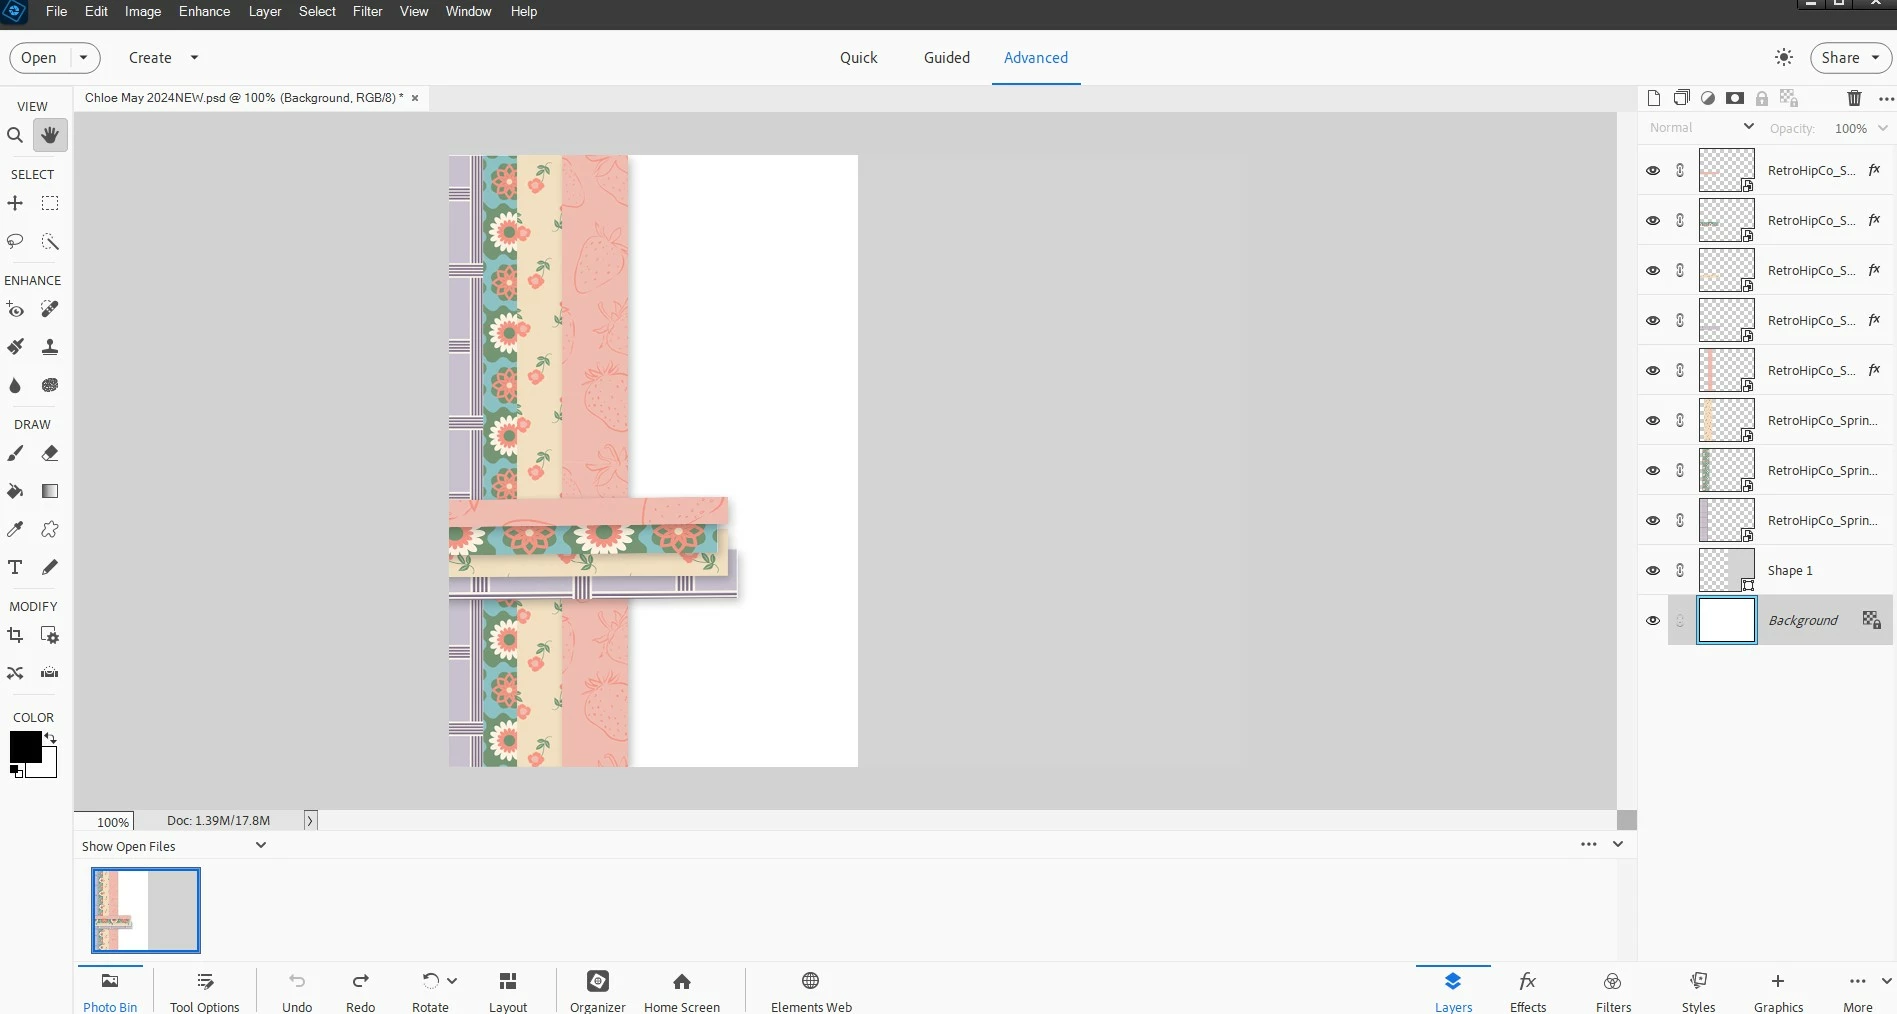Select the Clone Stamp tool

pos(50,347)
